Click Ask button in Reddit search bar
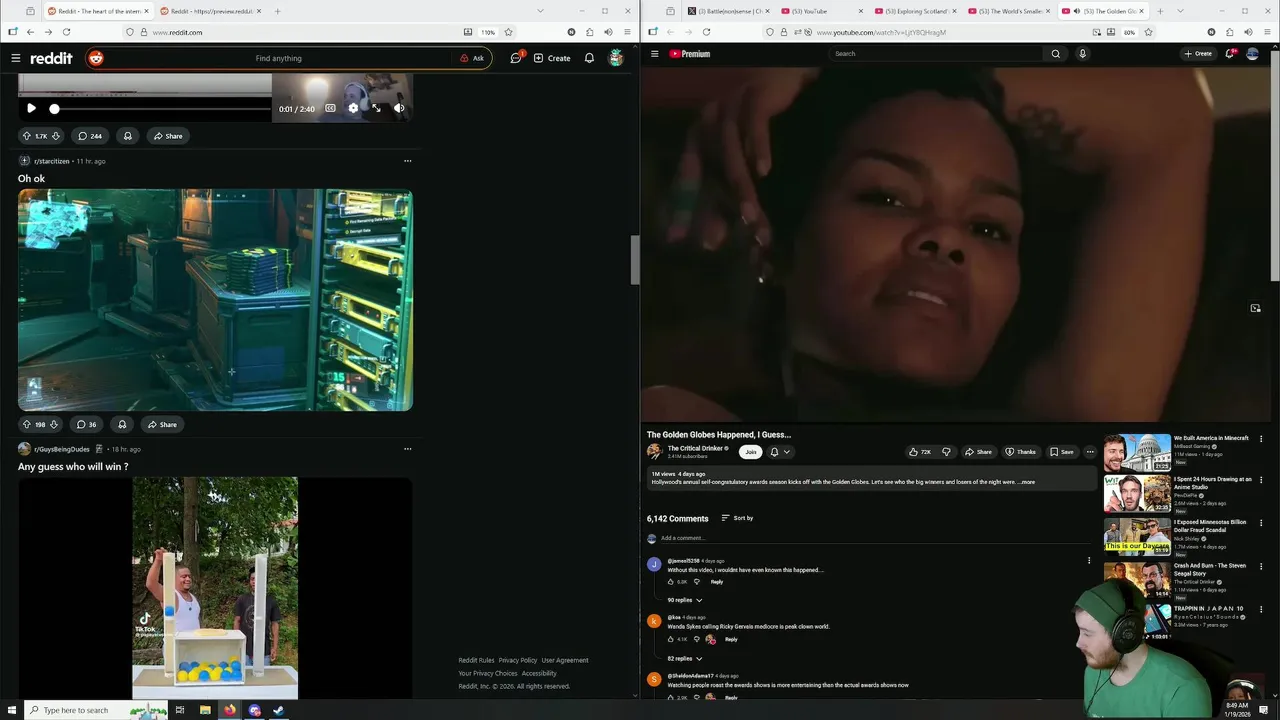Image resolution: width=1280 pixels, height=720 pixels. pos(472,58)
